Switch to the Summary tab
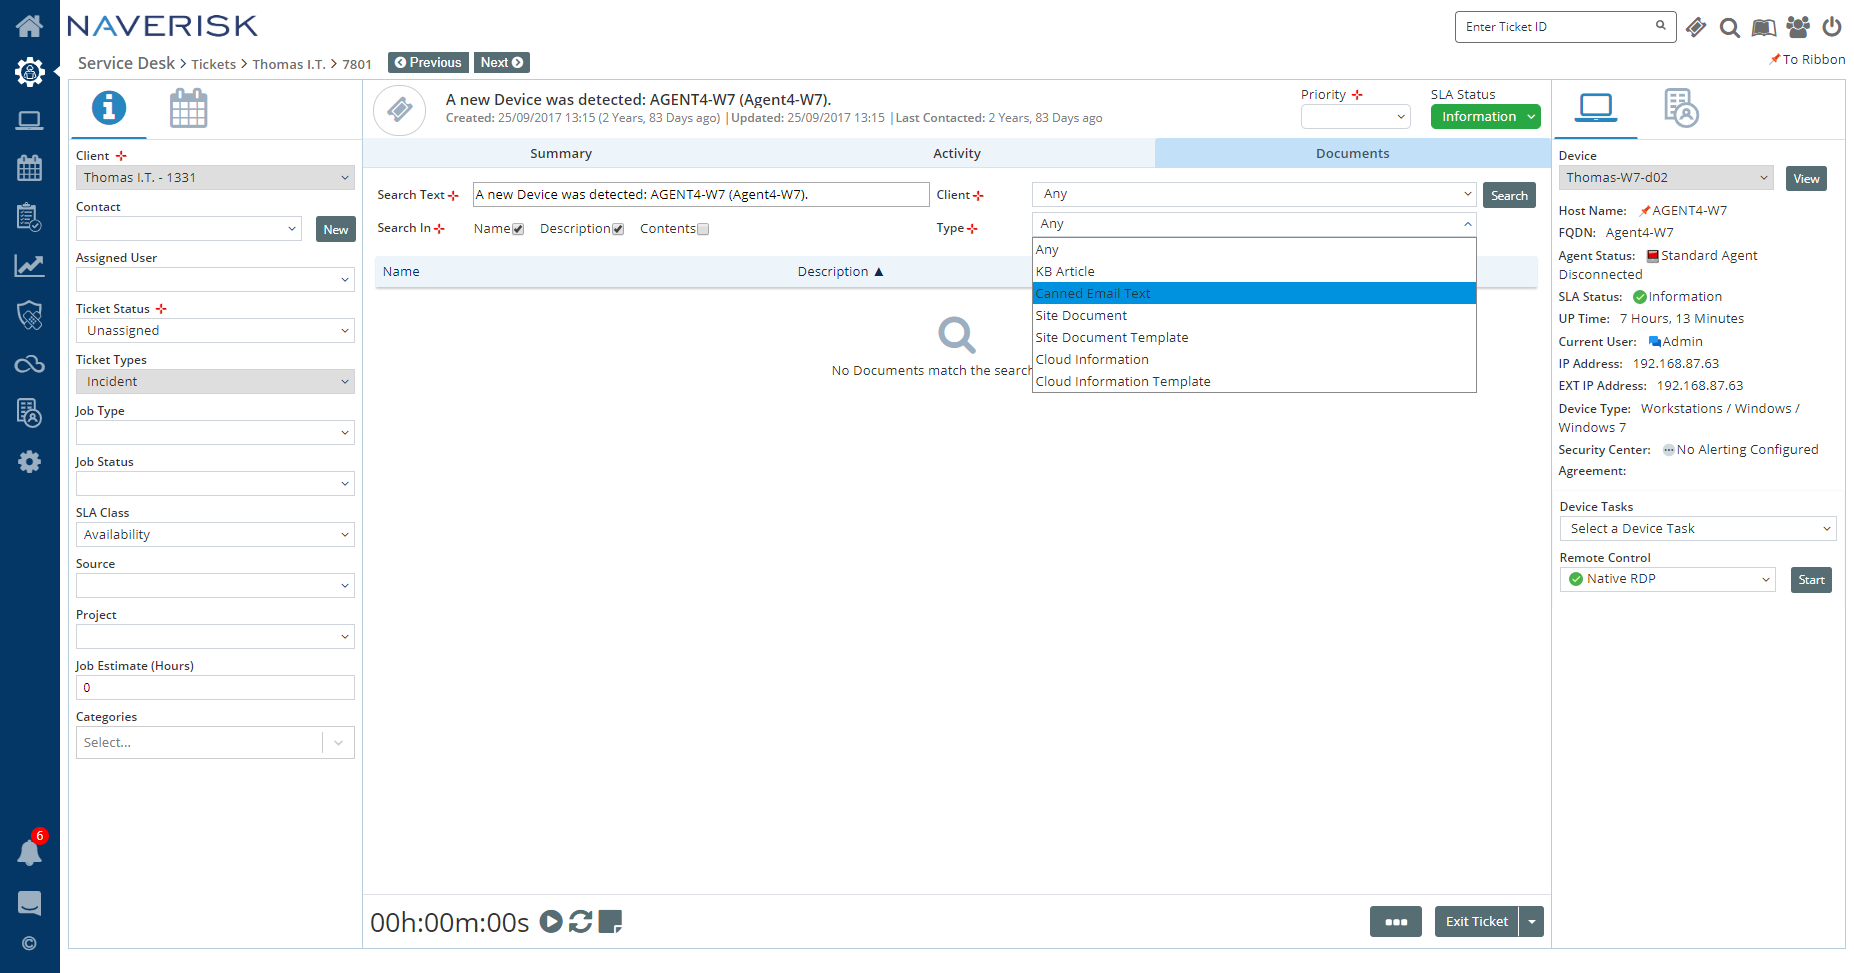Viewport: 1854px width, 973px height. pos(561,154)
